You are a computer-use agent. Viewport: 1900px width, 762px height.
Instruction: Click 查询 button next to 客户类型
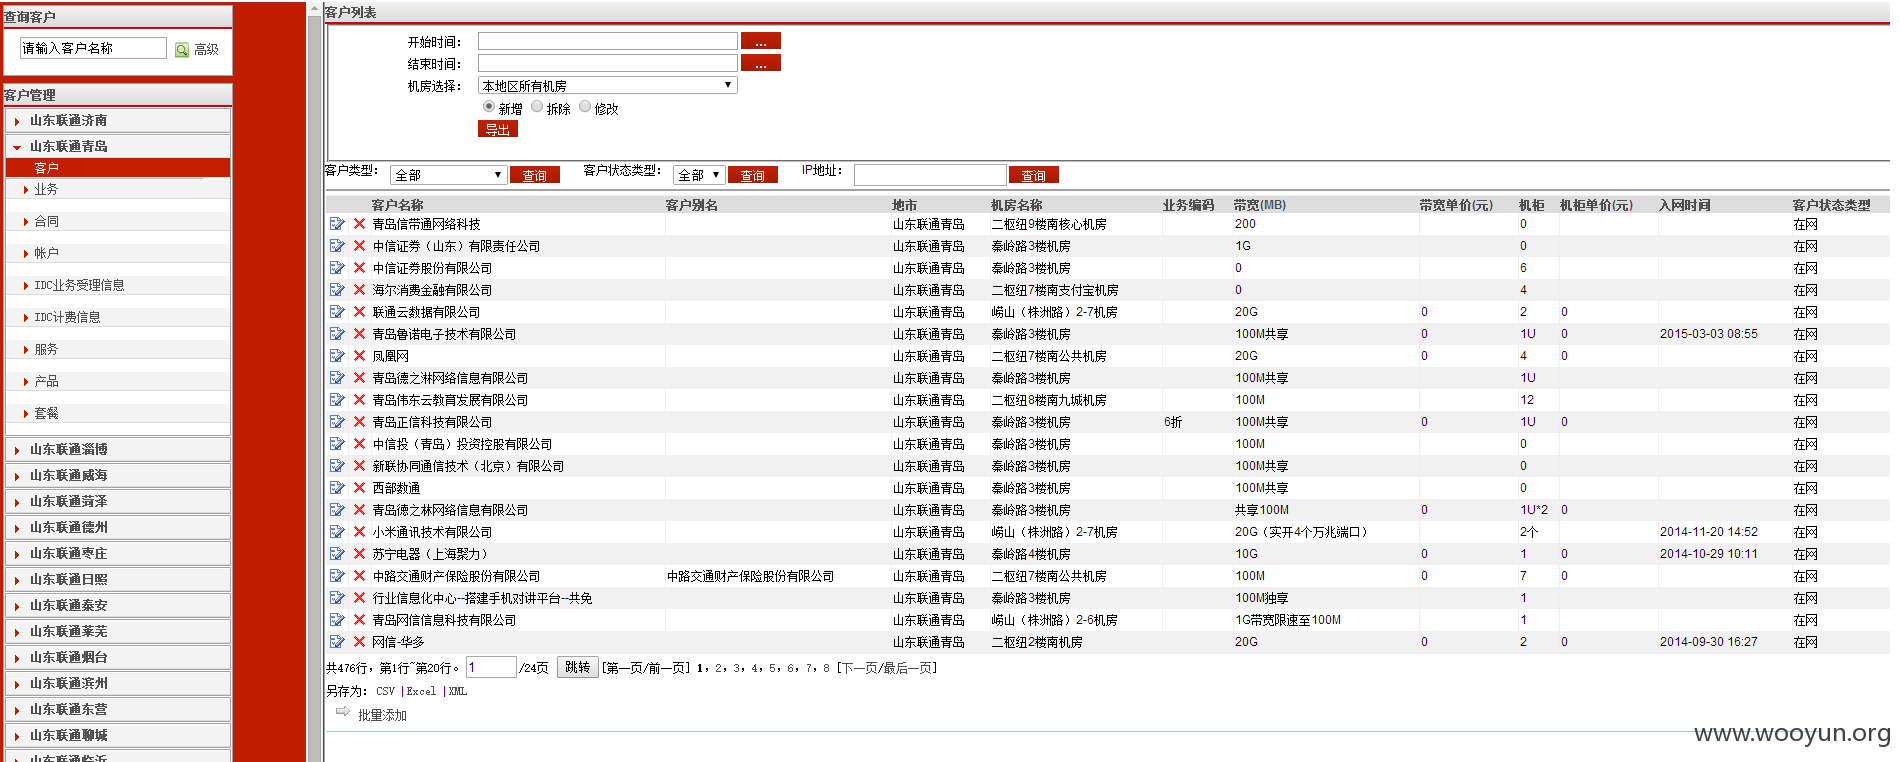[535, 175]
